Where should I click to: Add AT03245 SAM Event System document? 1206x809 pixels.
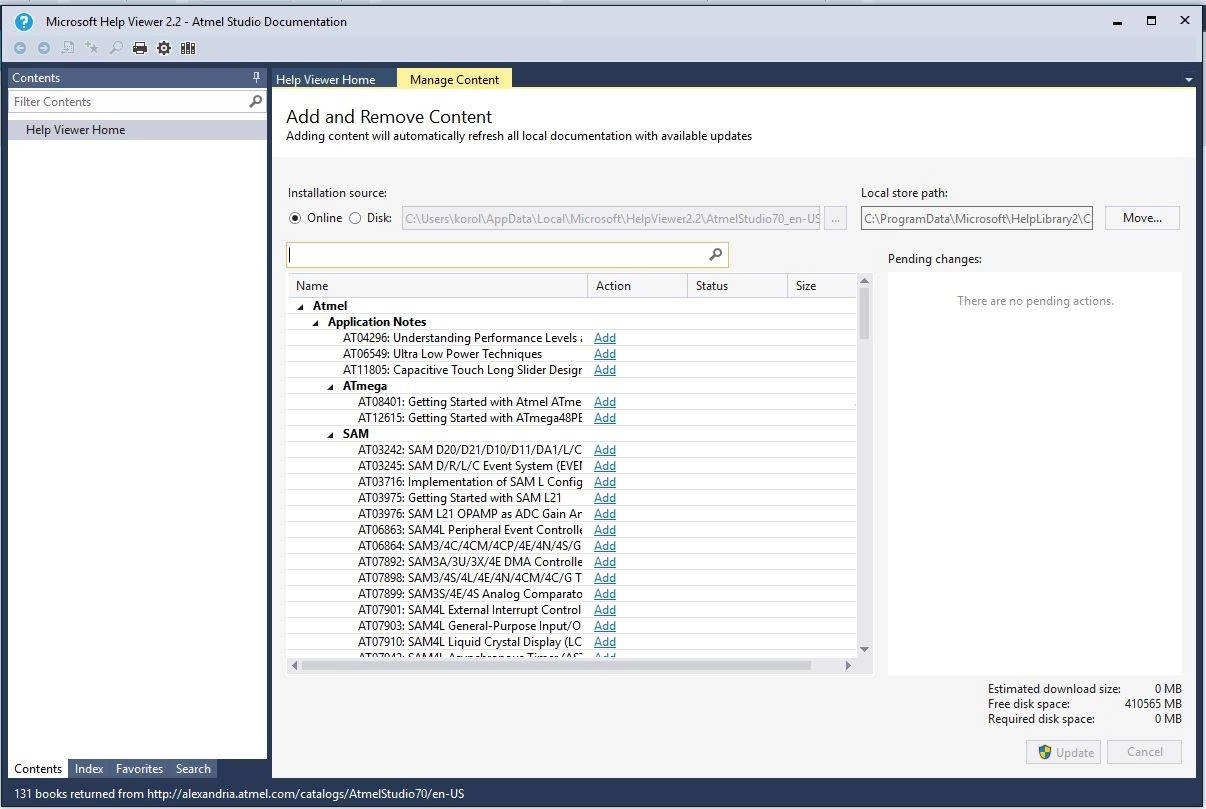pos(605,466)
